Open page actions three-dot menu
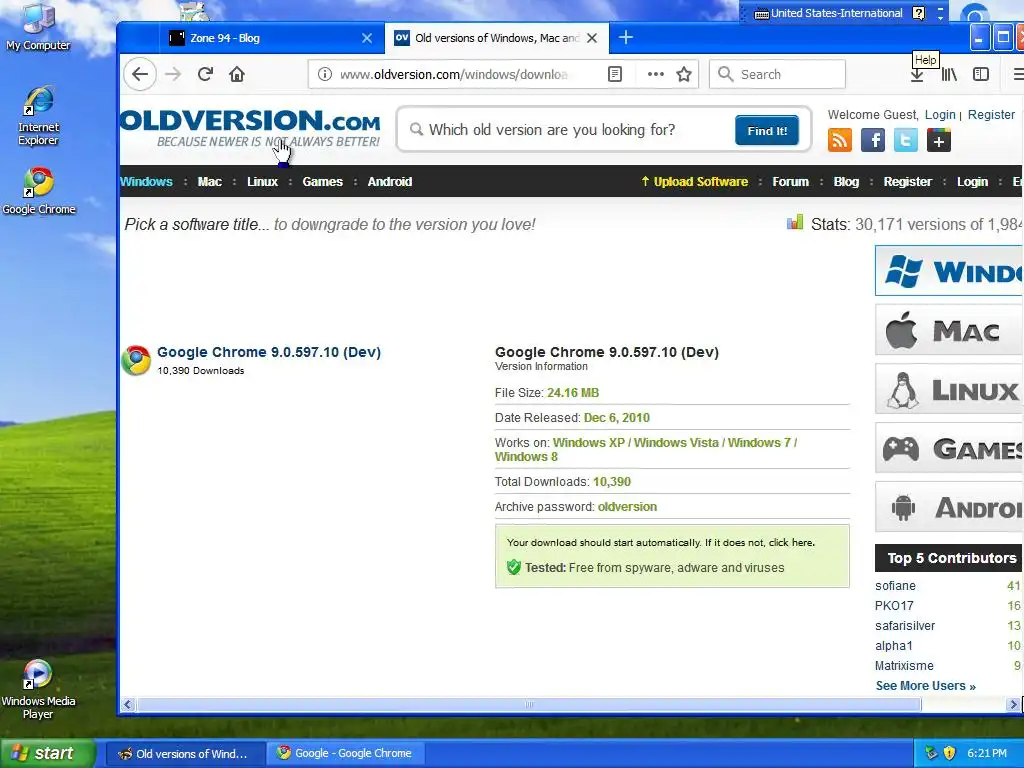This screenshot has height=768, width=1024. tap(656, 74)
